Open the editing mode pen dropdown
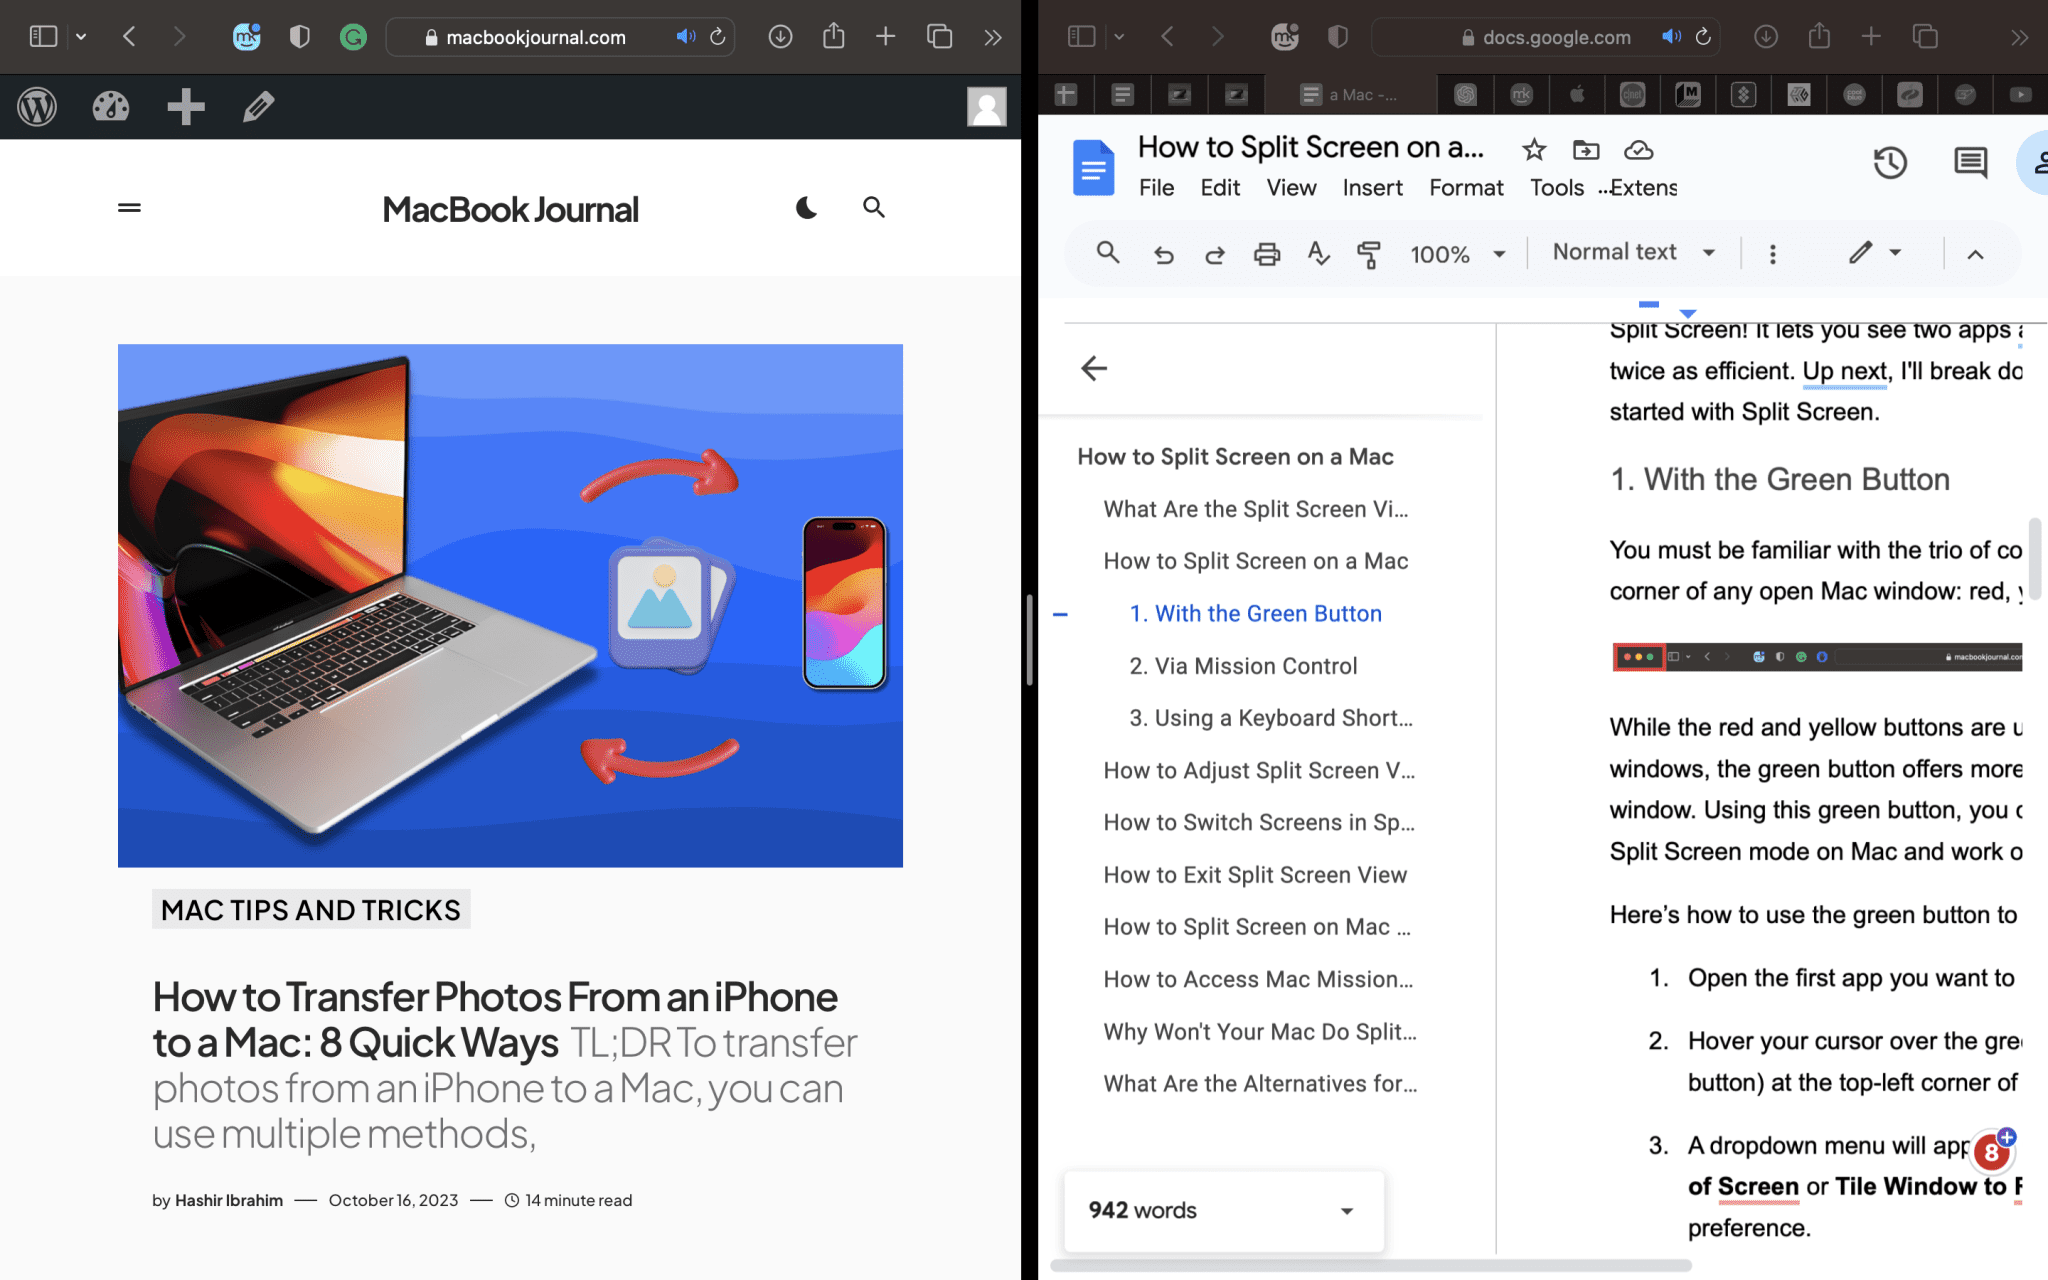 click(x=1875, y=253)
